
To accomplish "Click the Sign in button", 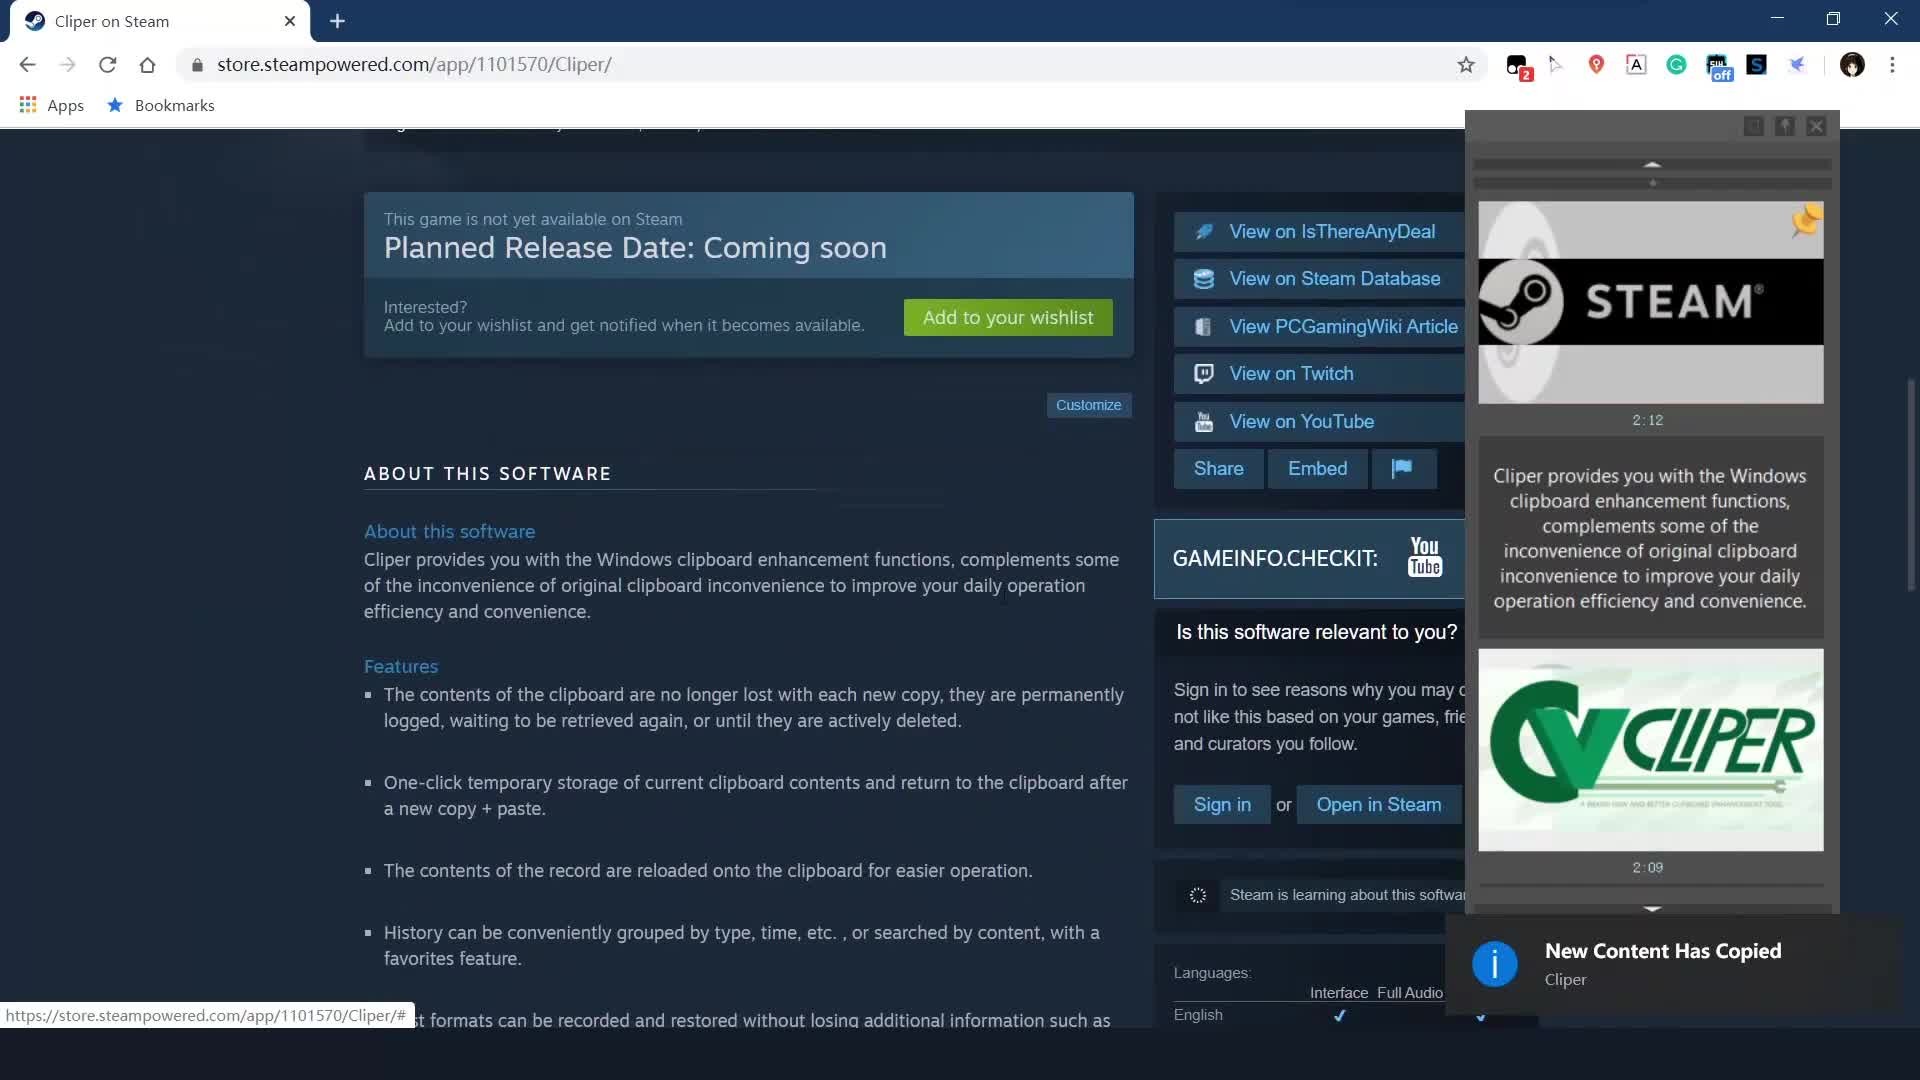I will pyautogui.click(x=1221, y=805).
